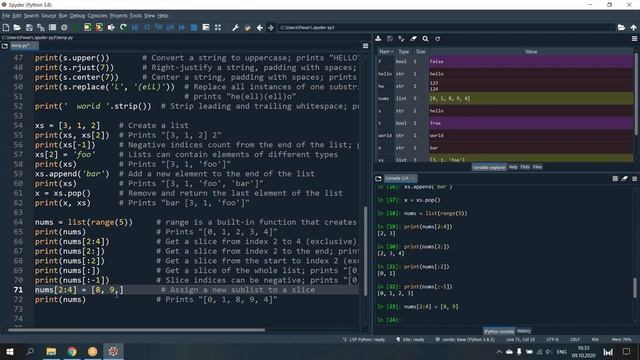Open the Edit menu
The width and height of the screenshot is (640, 360).
click(x=17, y=16)
